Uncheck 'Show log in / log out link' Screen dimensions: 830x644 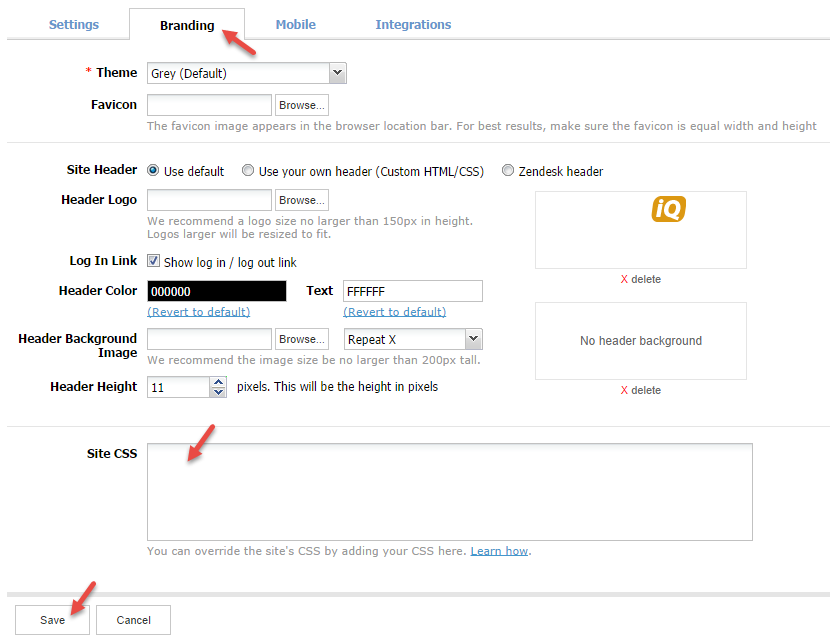153,262
